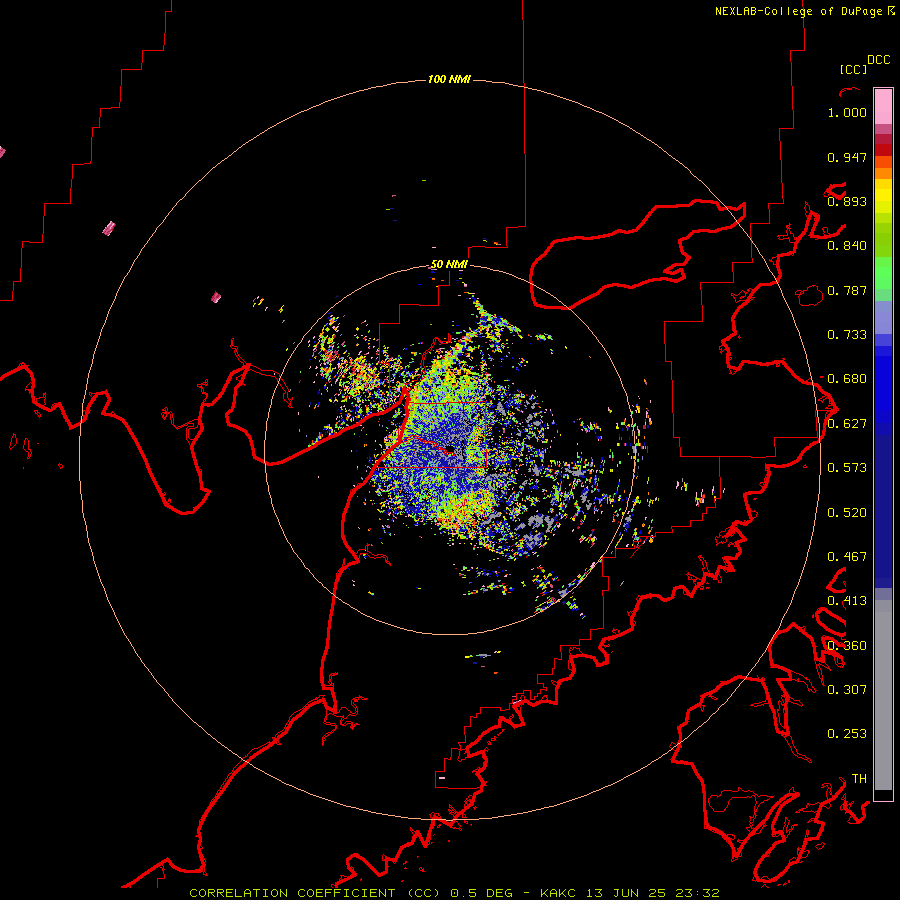Click the 0.947 color scale label

(847, 157)
